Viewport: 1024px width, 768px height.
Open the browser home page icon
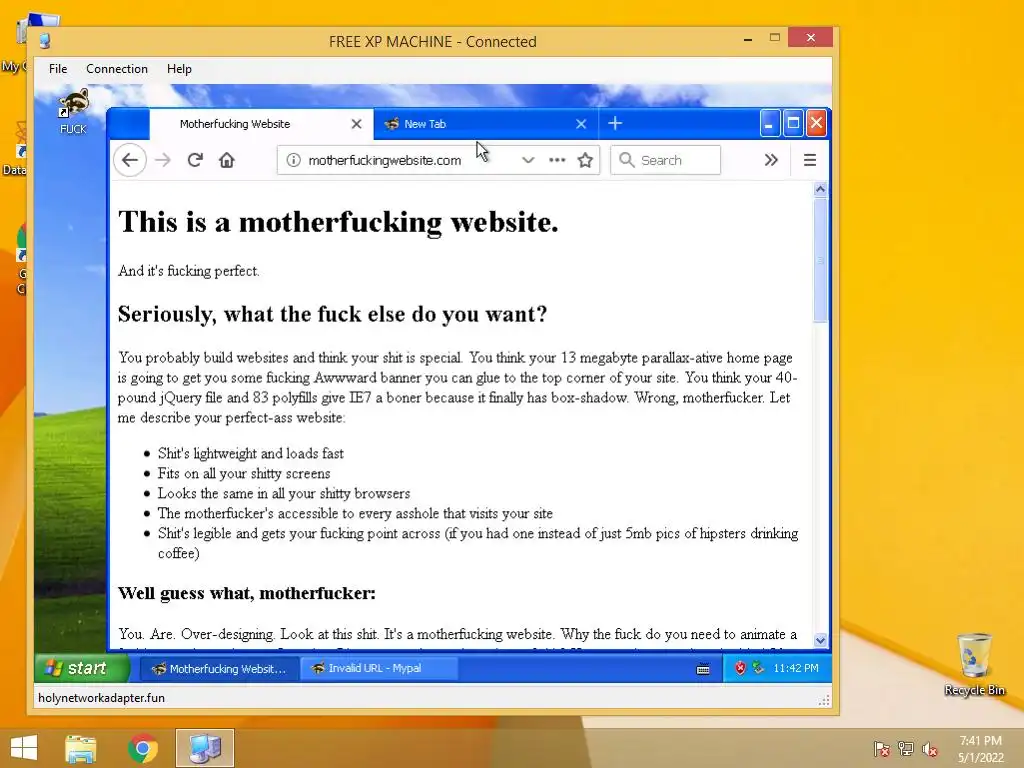coord(227,160)
